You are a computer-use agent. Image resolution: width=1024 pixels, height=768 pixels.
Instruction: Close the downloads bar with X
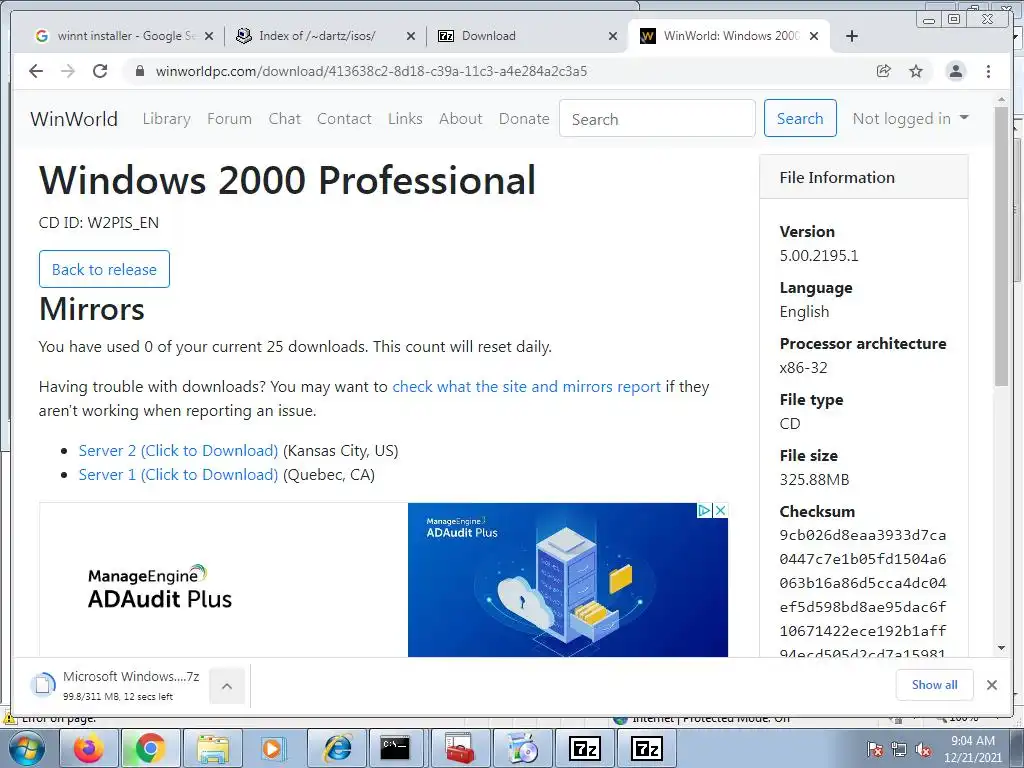[x=992, y=685]
